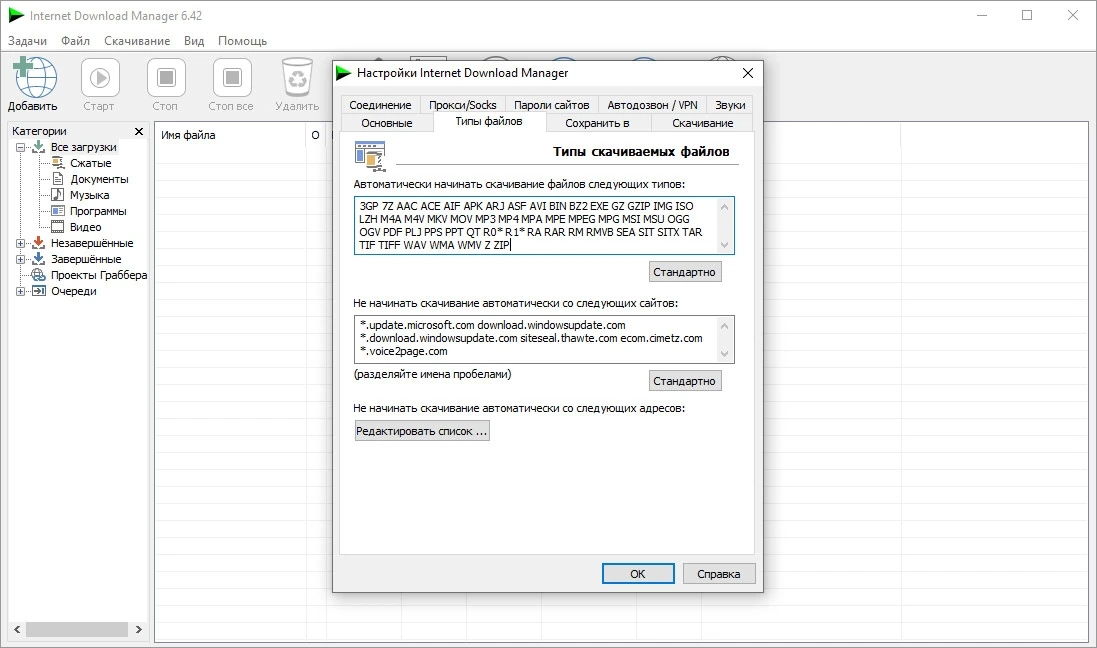Switch to the Звуки tab
The width and height of the screenshot is (1097, 648).
point(730,105)
